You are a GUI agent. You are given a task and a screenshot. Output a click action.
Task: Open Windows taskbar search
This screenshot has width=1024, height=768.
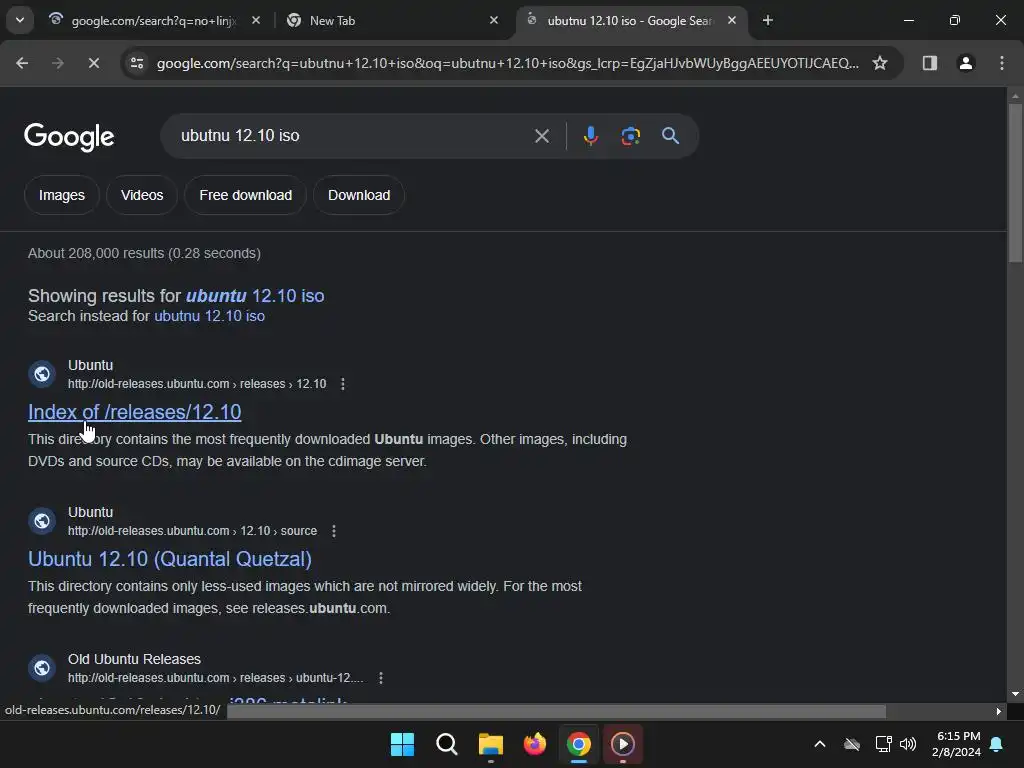(x=447, y=744)
